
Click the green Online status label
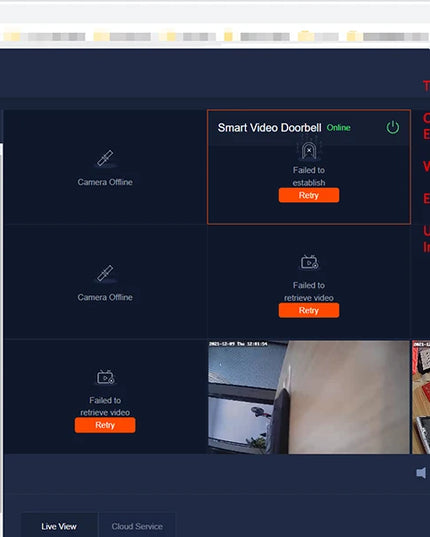tap(338, 128)
